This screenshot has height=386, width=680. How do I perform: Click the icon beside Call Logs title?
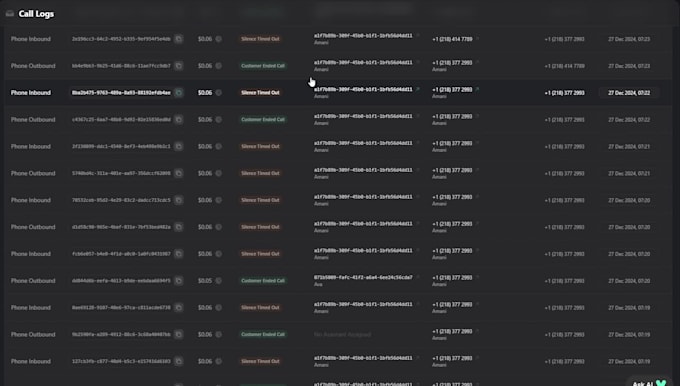(x=10, y=13)
